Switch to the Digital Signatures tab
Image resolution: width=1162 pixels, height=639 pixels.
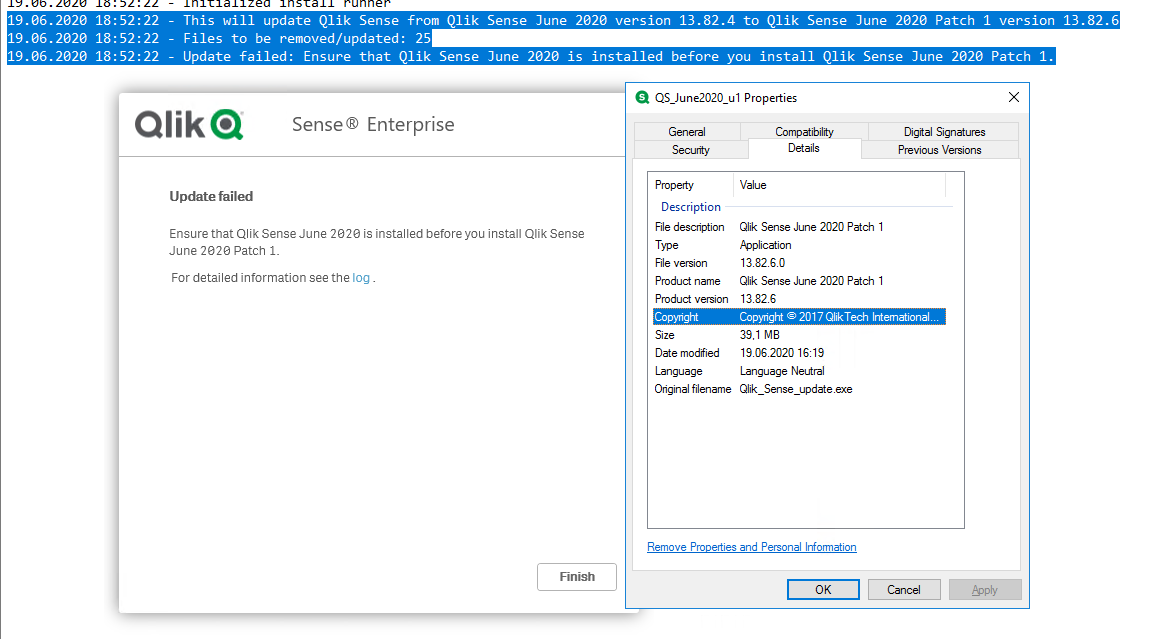point(942,131)
